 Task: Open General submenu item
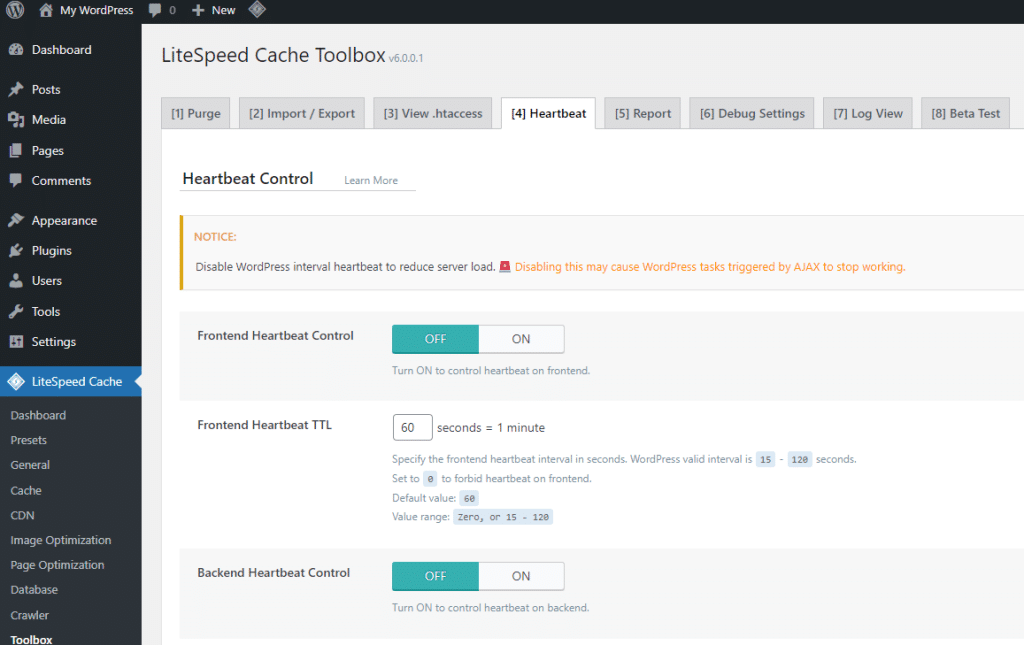(x=30, y=465)
